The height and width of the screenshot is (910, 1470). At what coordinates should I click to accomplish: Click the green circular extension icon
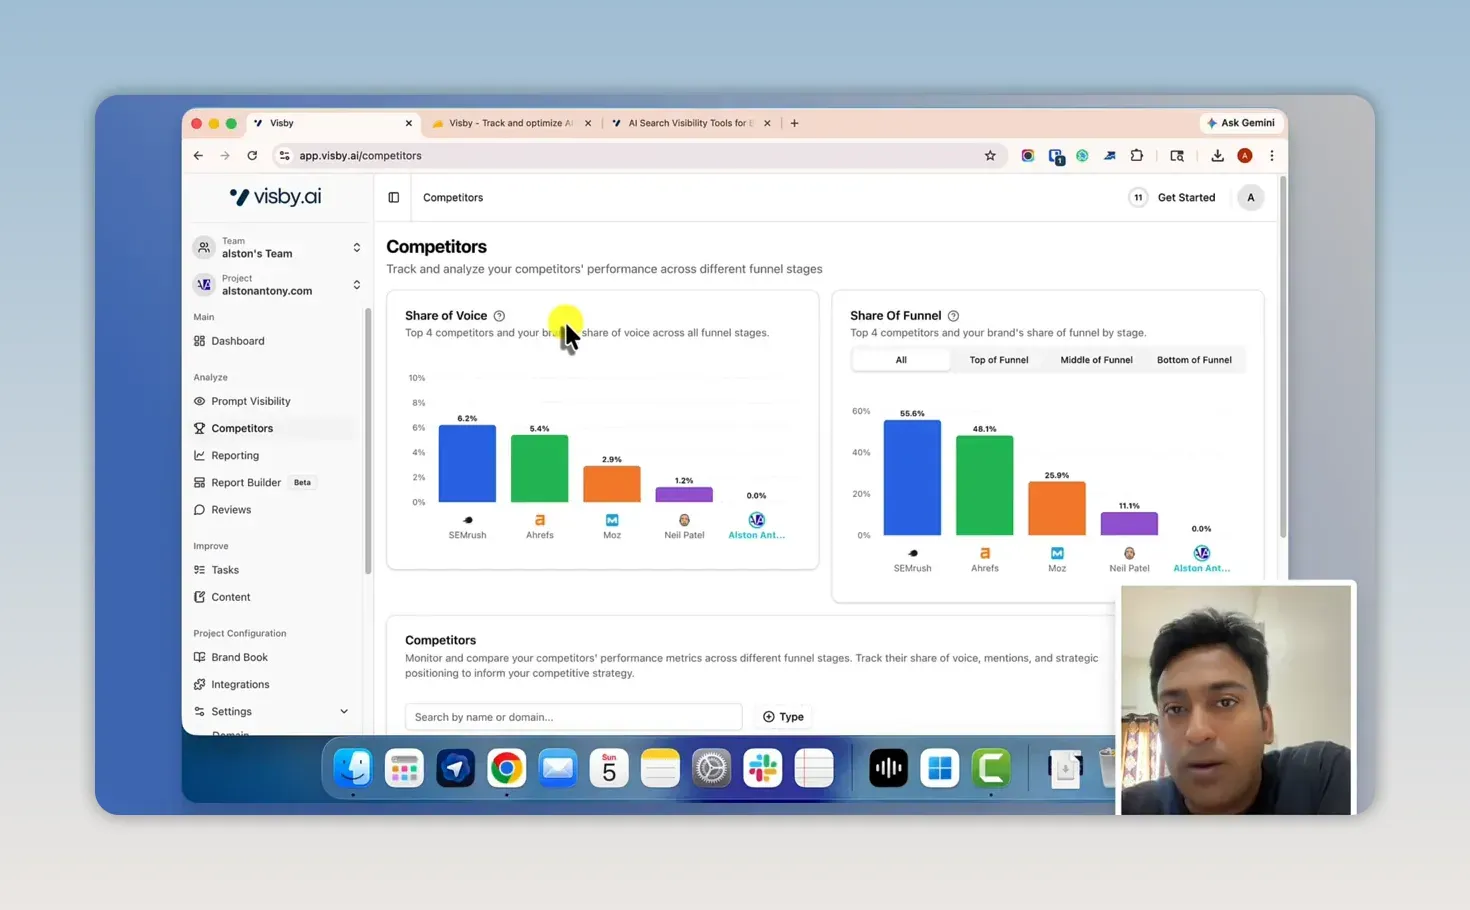[x=1082, y=156]
